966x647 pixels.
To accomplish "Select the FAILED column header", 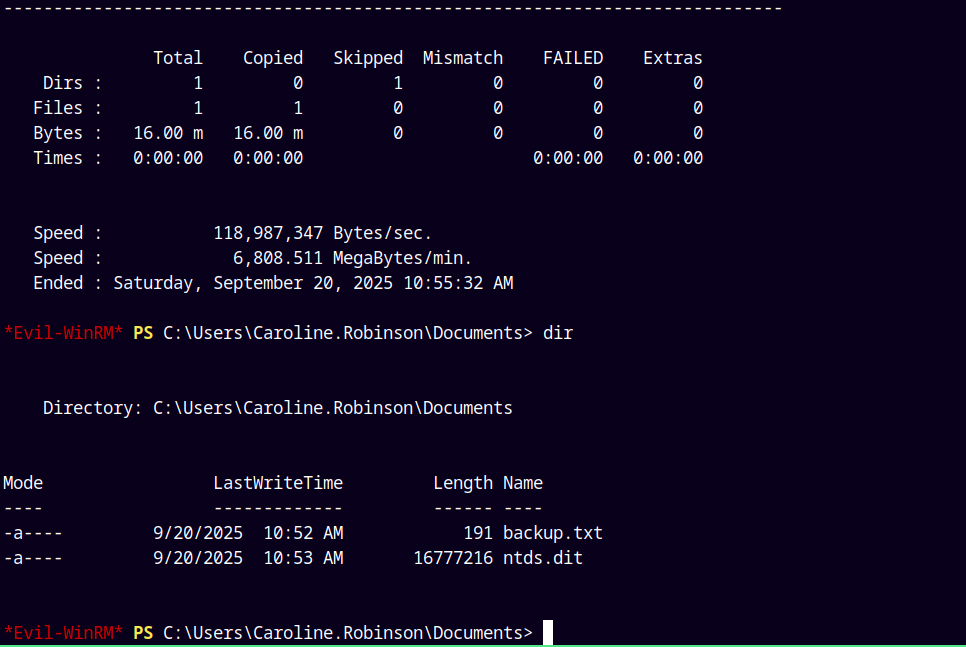I will (572, 58).
